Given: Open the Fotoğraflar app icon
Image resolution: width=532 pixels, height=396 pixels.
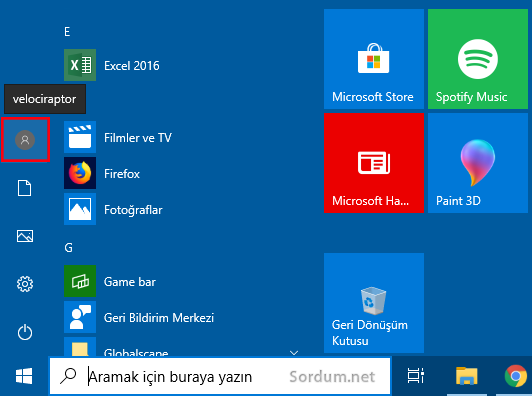Looking at the screenshot, I should click(80, 209).
